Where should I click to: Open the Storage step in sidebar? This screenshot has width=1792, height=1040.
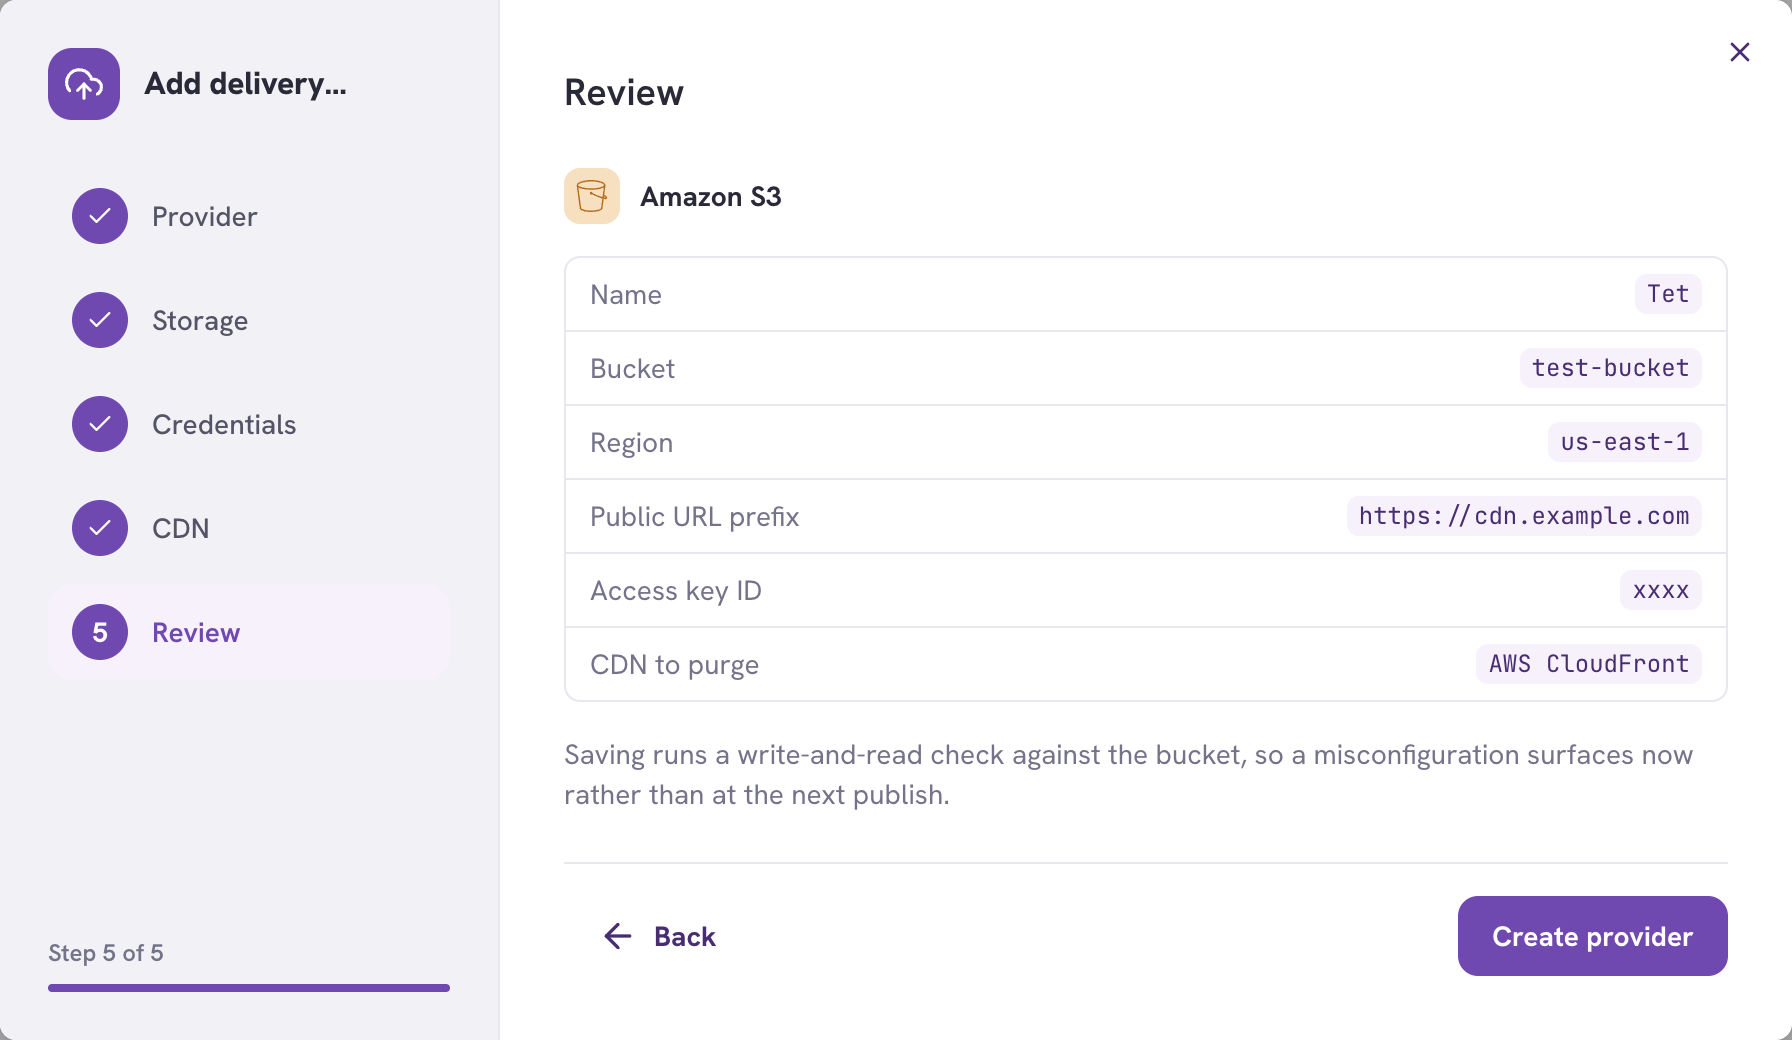tap(200, 320)
